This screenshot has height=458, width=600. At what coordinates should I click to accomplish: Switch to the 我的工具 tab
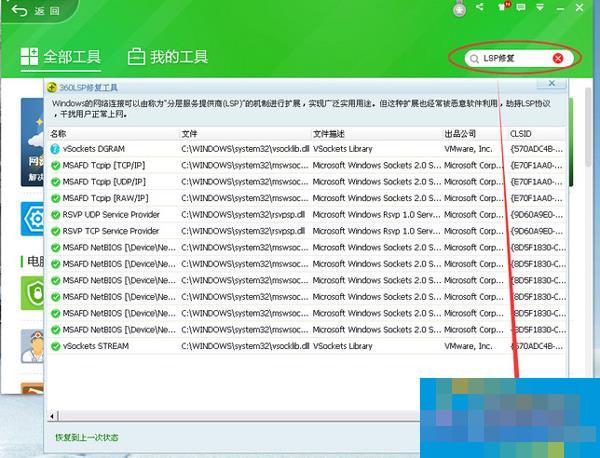(x=168, y=57)
